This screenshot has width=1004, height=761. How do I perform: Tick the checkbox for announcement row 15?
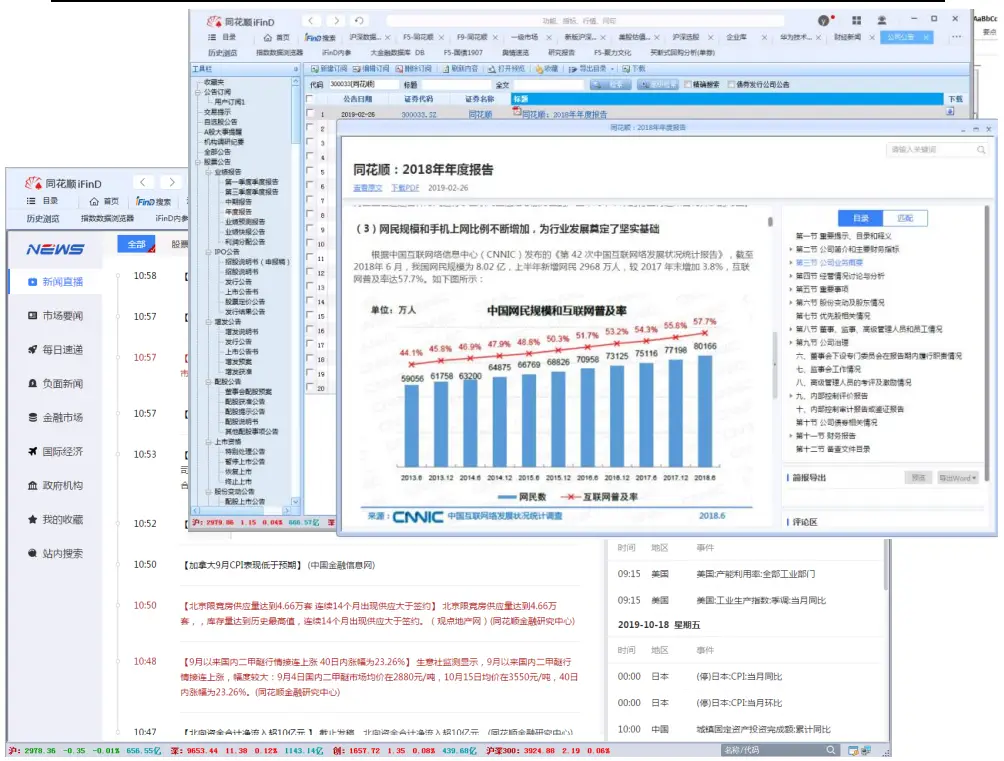coord(310,315)
